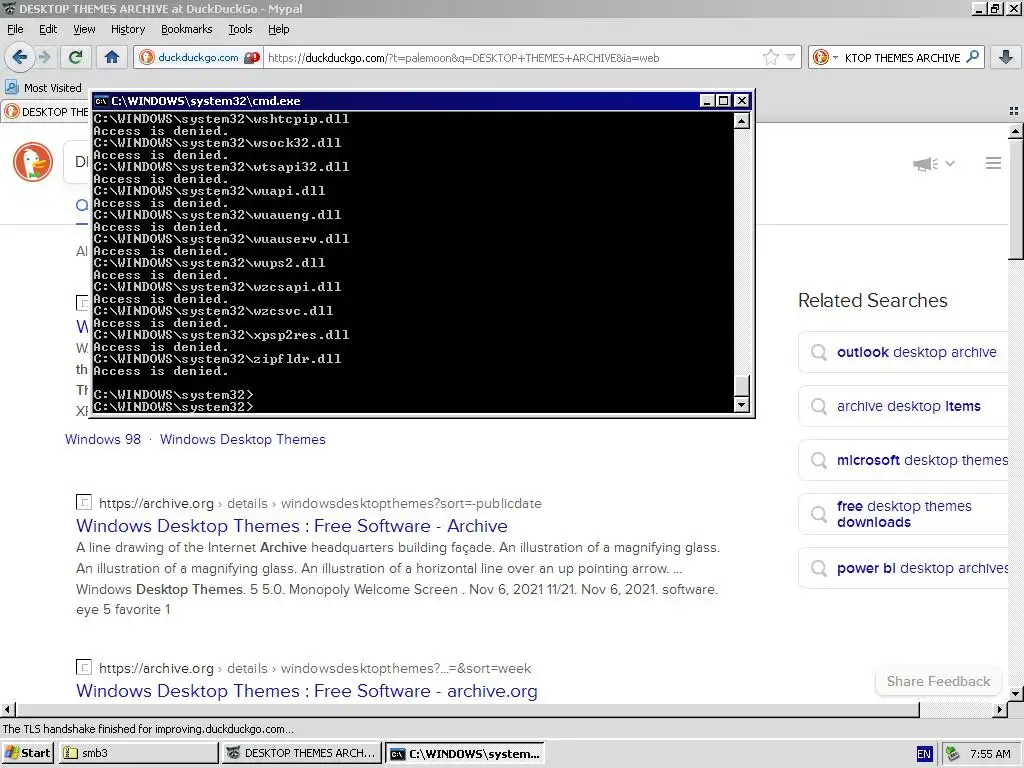Select the DESKTOP THEMES browser tab
Image resolution: width=1024 pixels, height=768 pixels.
point(46,112)
